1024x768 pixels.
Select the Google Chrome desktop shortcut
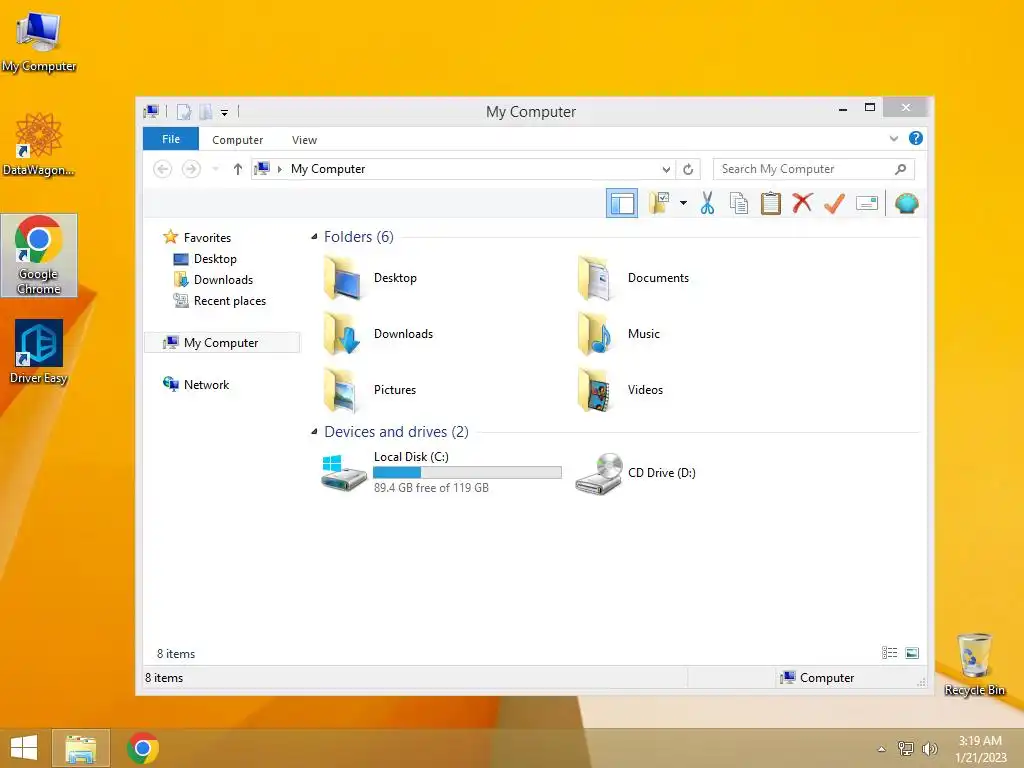(39, 255)
